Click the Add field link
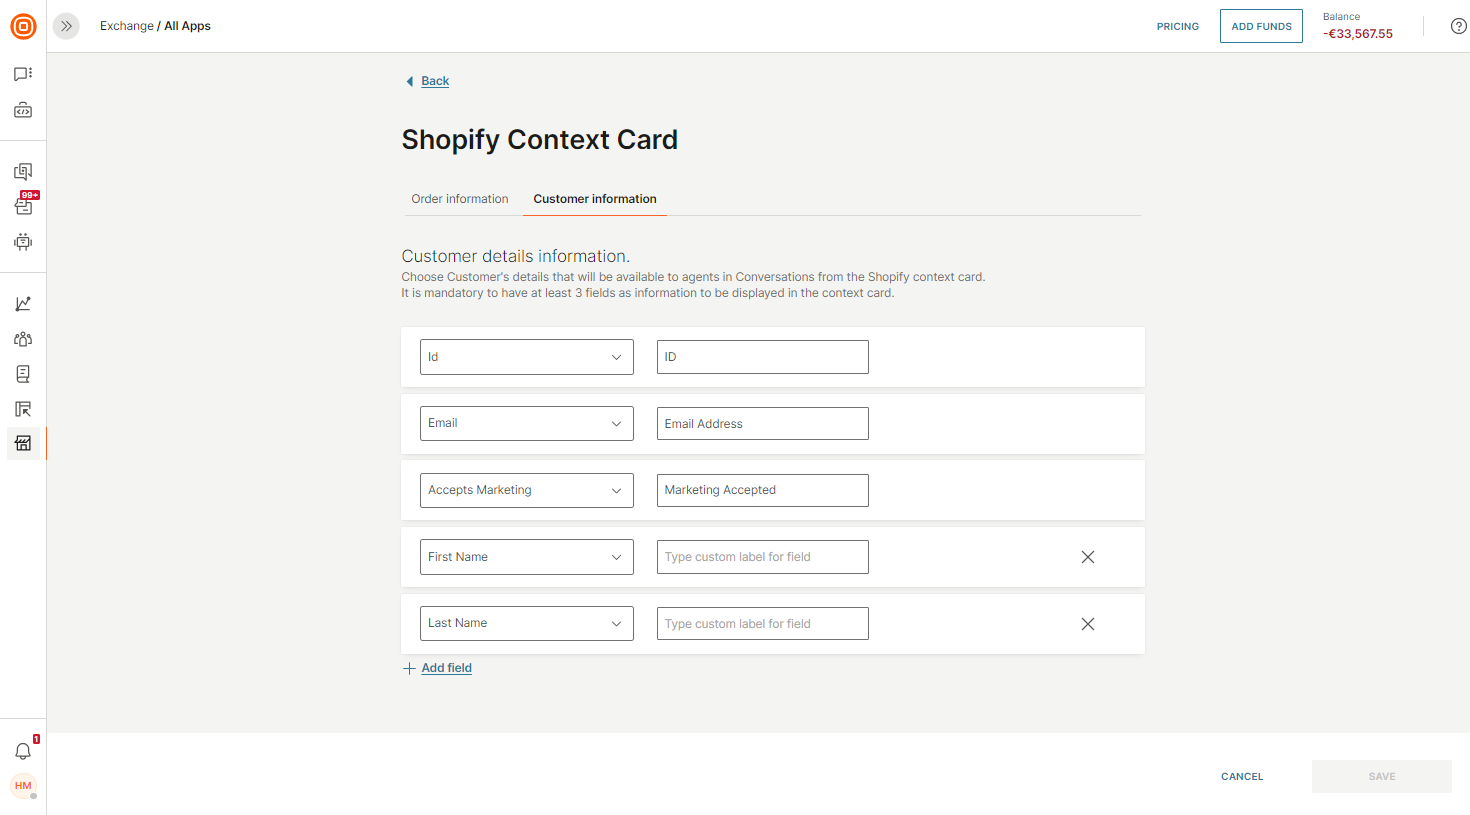 [x=446, y=668]
